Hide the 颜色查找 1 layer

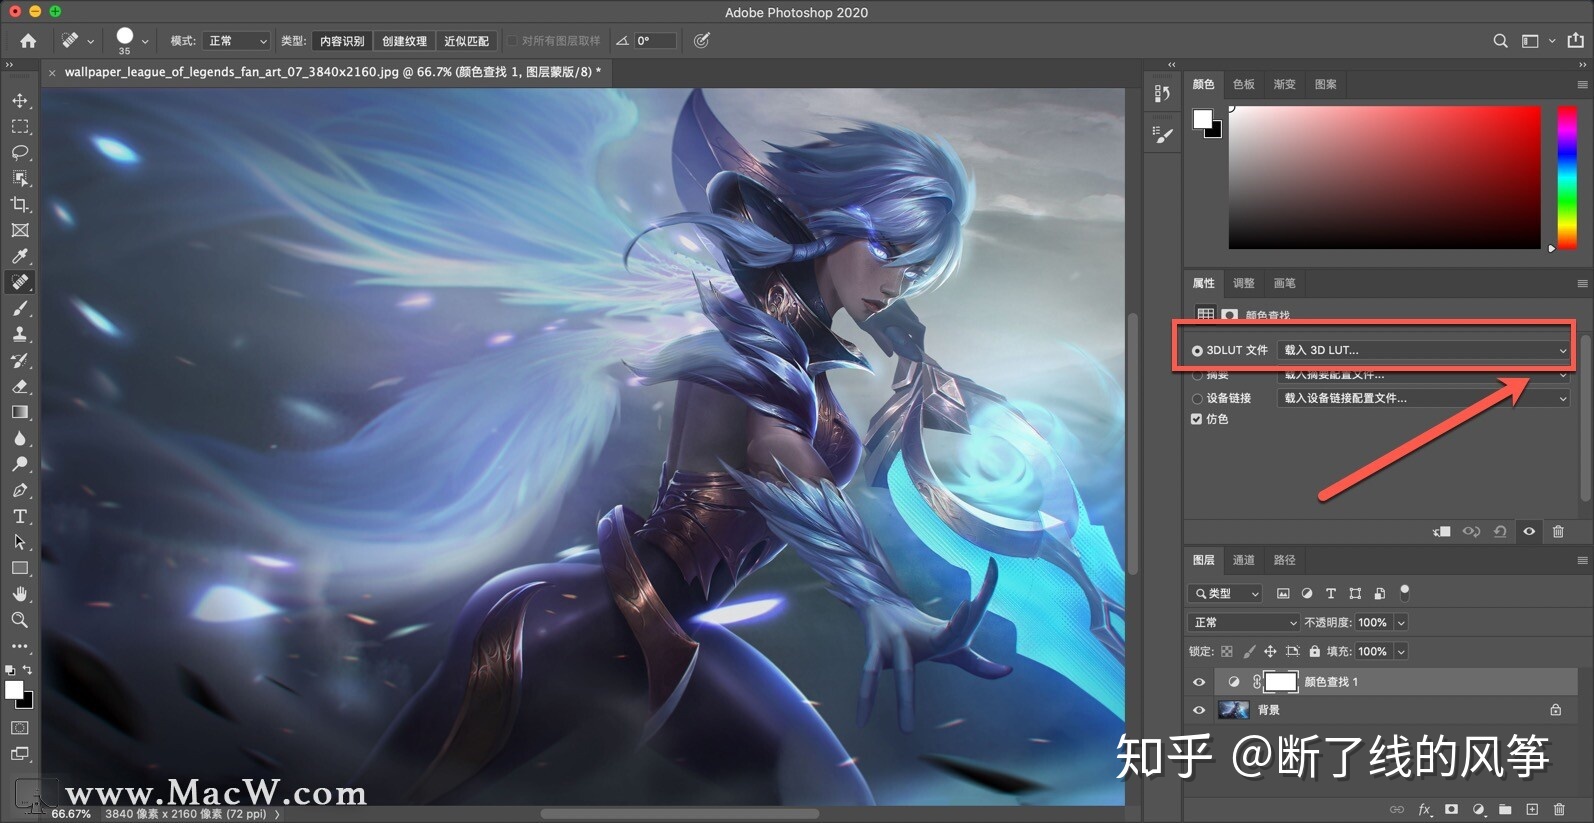coord(1199,682)
